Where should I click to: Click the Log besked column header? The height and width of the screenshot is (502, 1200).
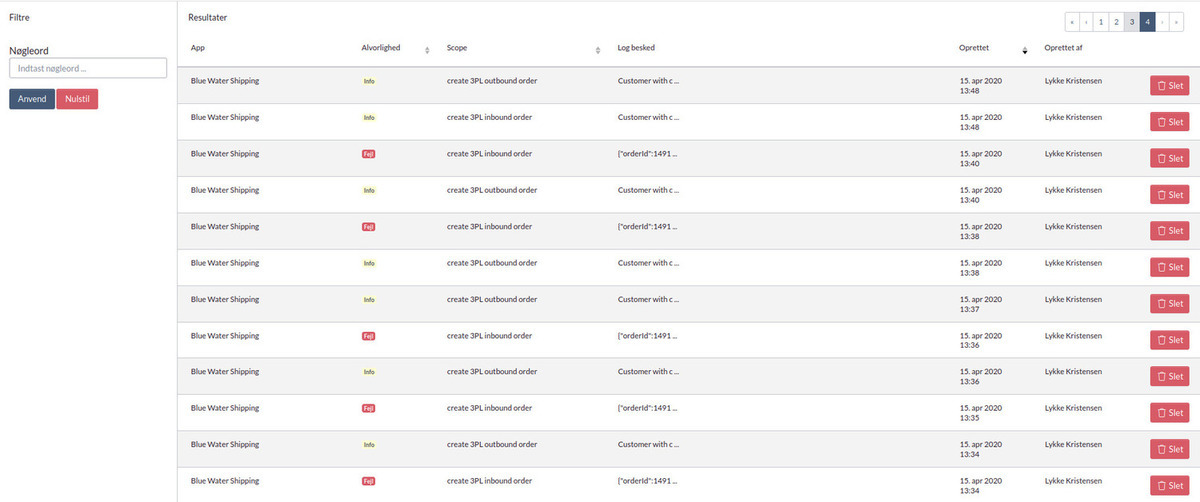[636, 48]
